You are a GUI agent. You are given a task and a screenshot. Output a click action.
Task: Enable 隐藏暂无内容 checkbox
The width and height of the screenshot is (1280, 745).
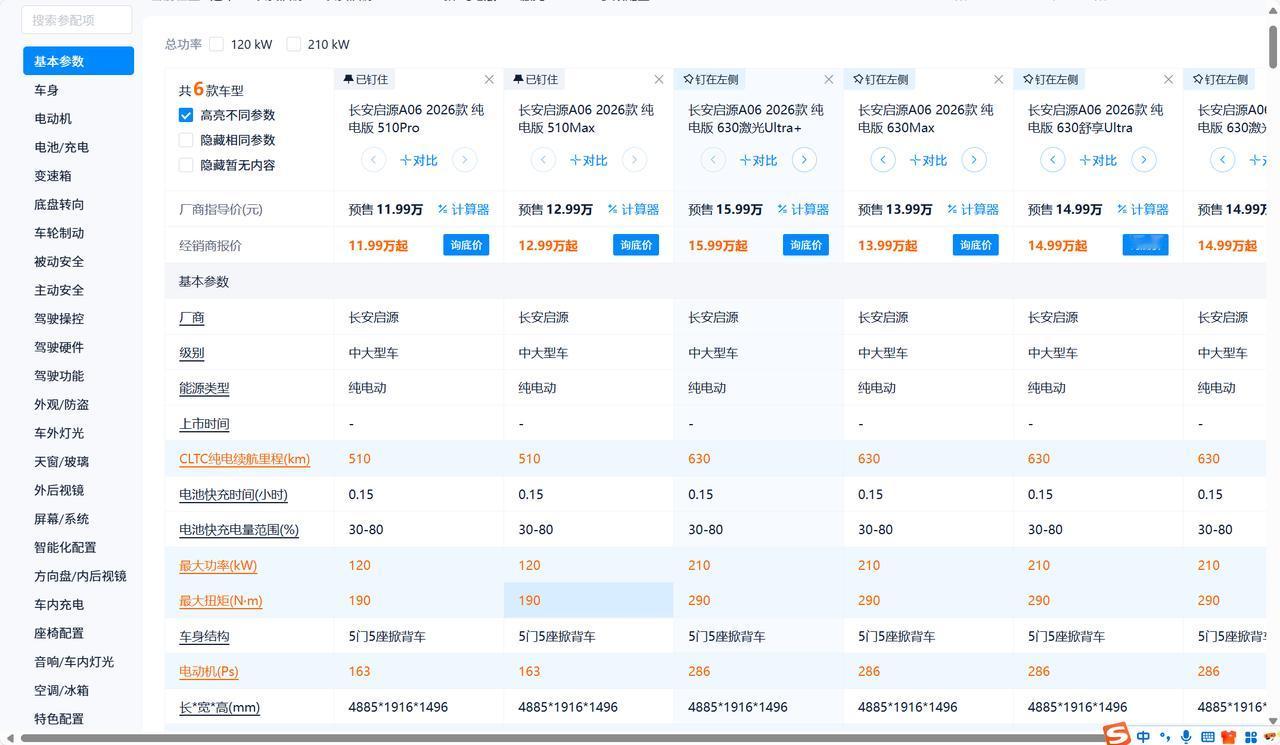(186, 165)
